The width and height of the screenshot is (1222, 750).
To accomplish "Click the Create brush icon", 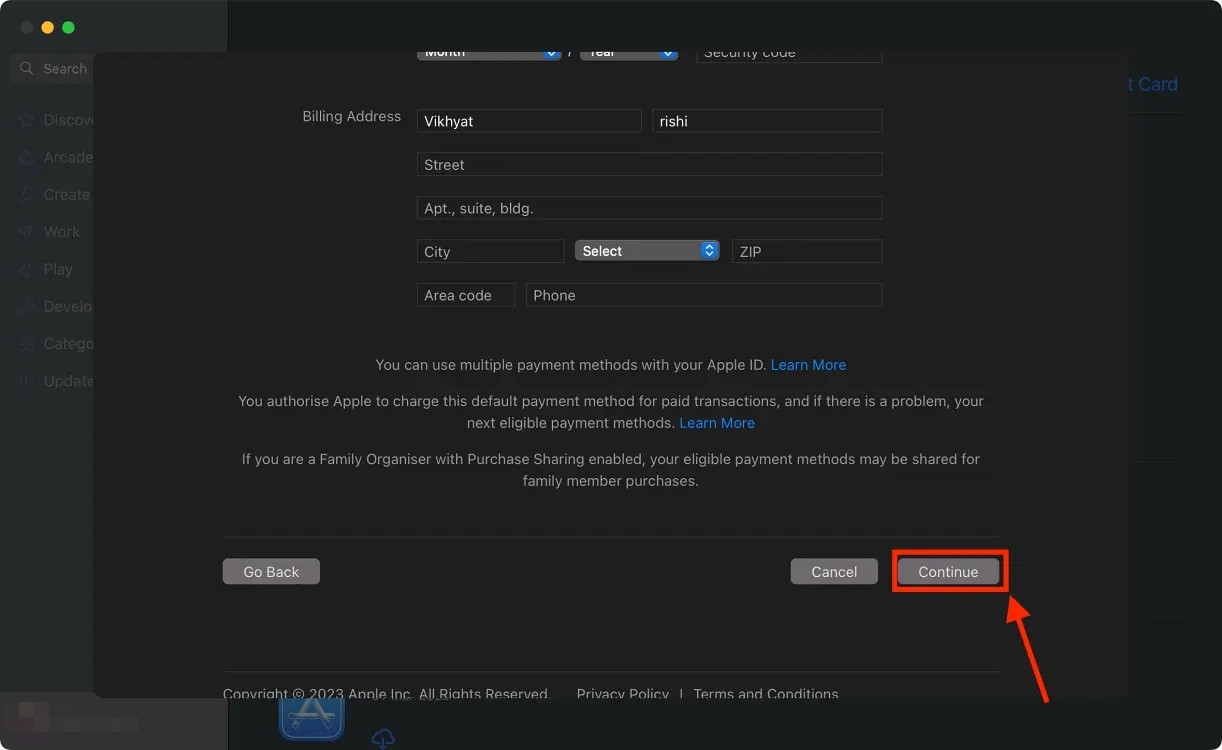I will tap(26, 195).
